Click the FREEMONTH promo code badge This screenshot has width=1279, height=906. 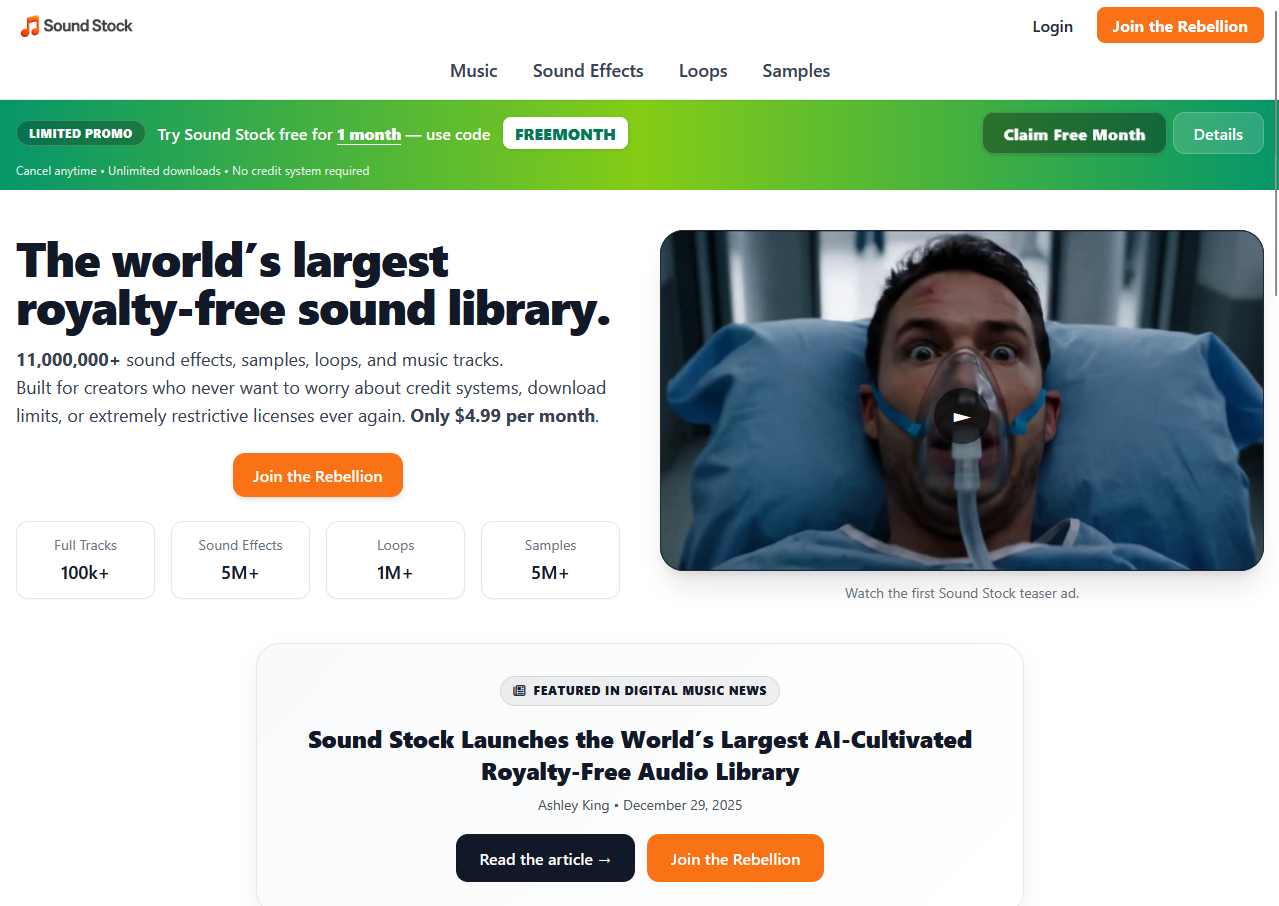tap(565, 134)
